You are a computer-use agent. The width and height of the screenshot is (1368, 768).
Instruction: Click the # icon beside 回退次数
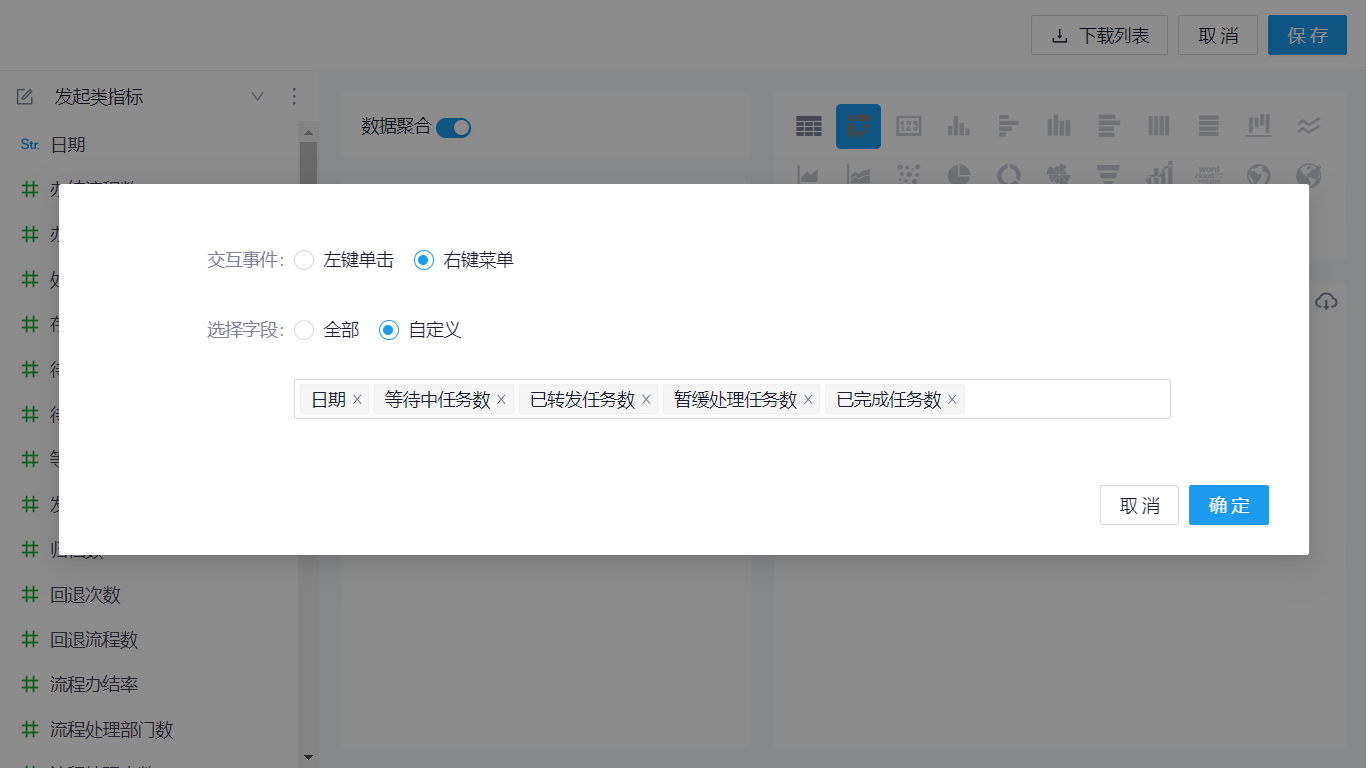point(30,595)
